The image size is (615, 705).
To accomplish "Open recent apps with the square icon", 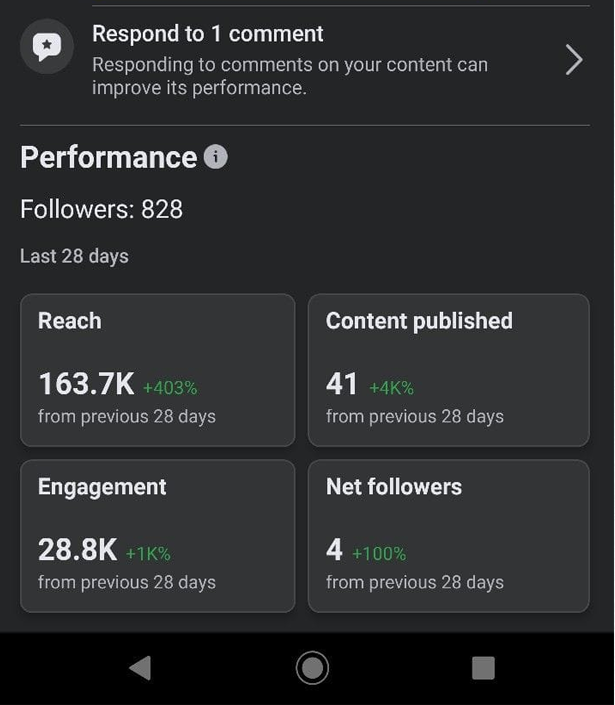I will click(x=483, y=668).
